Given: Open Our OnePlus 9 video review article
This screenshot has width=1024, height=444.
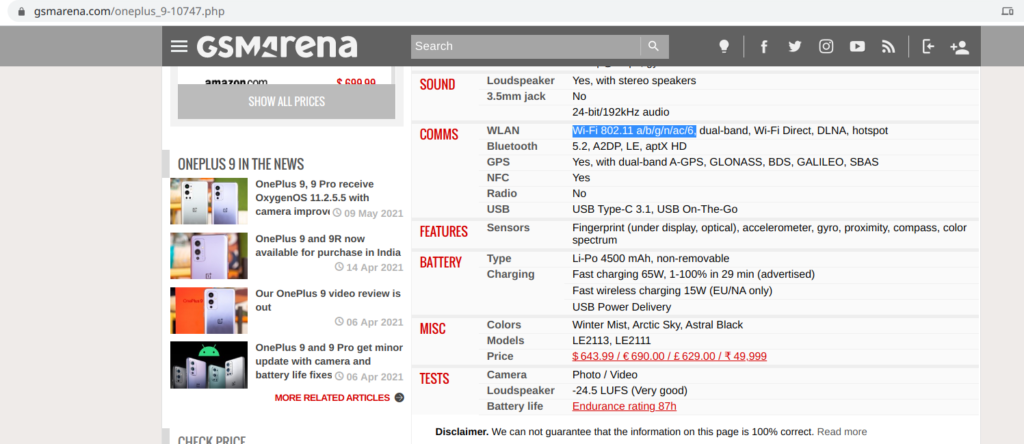Looking at the screenshot, I should pyautogui.click(x=328, y=300).
